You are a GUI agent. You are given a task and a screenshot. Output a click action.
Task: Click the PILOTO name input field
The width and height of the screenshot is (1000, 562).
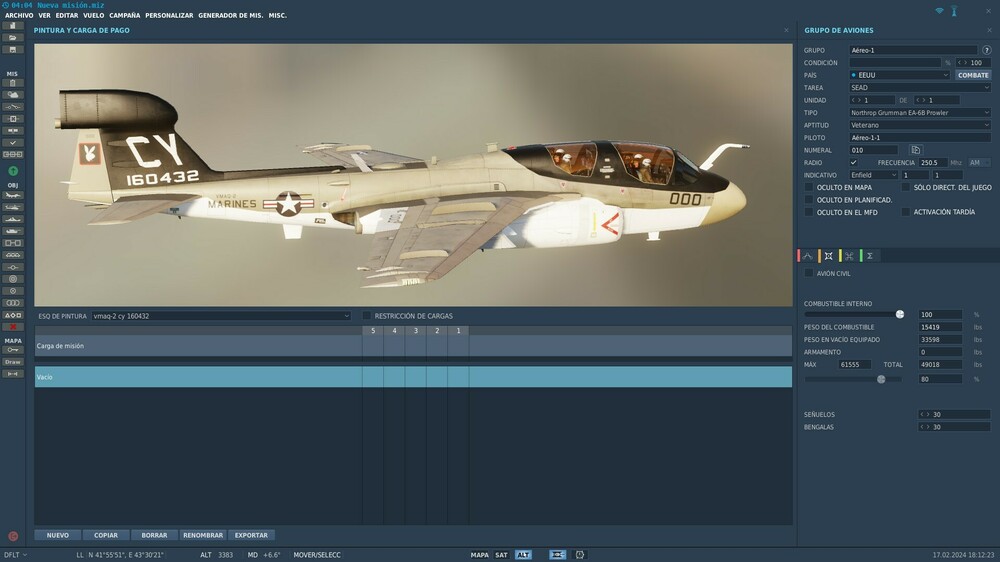pyautogui.click(x=920, y=138)
